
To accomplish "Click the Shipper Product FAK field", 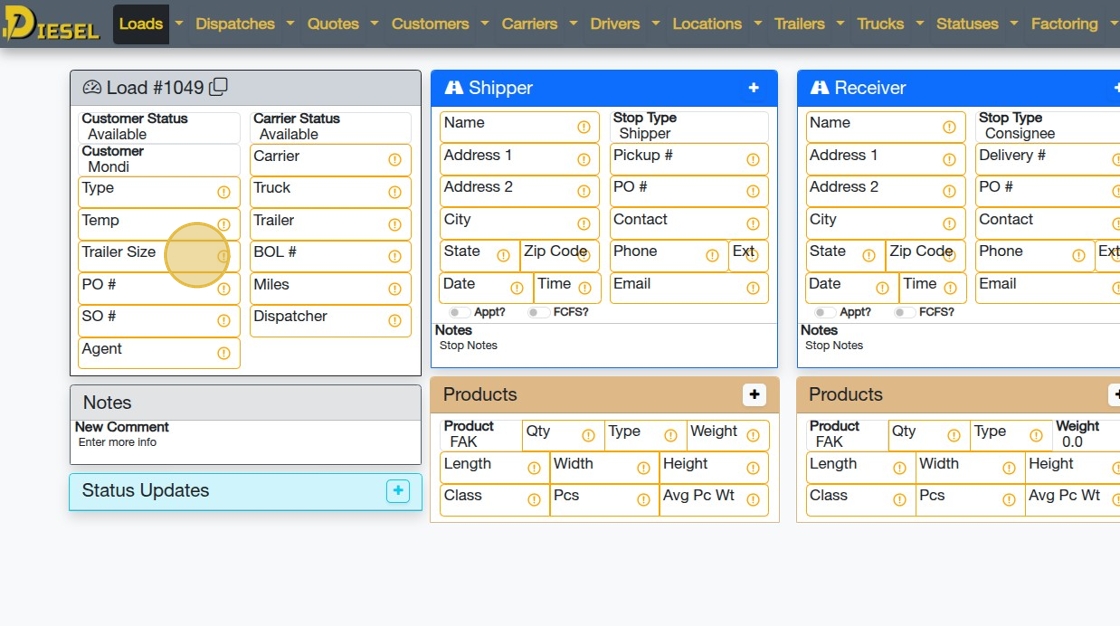I will click(481, 434).
